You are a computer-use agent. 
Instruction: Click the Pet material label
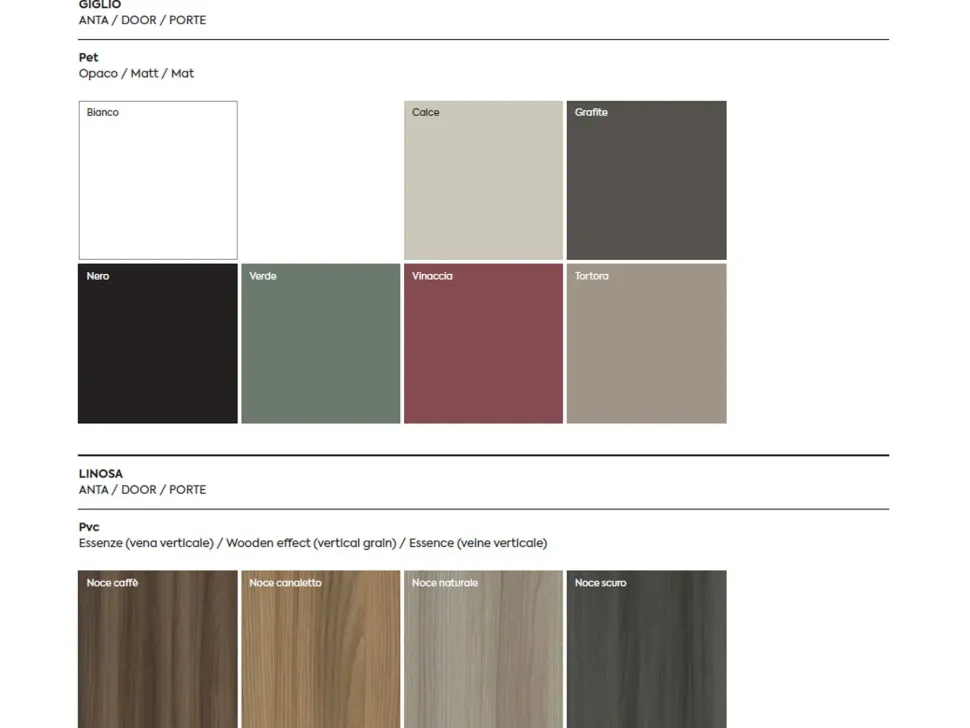[x=89, y=58]
